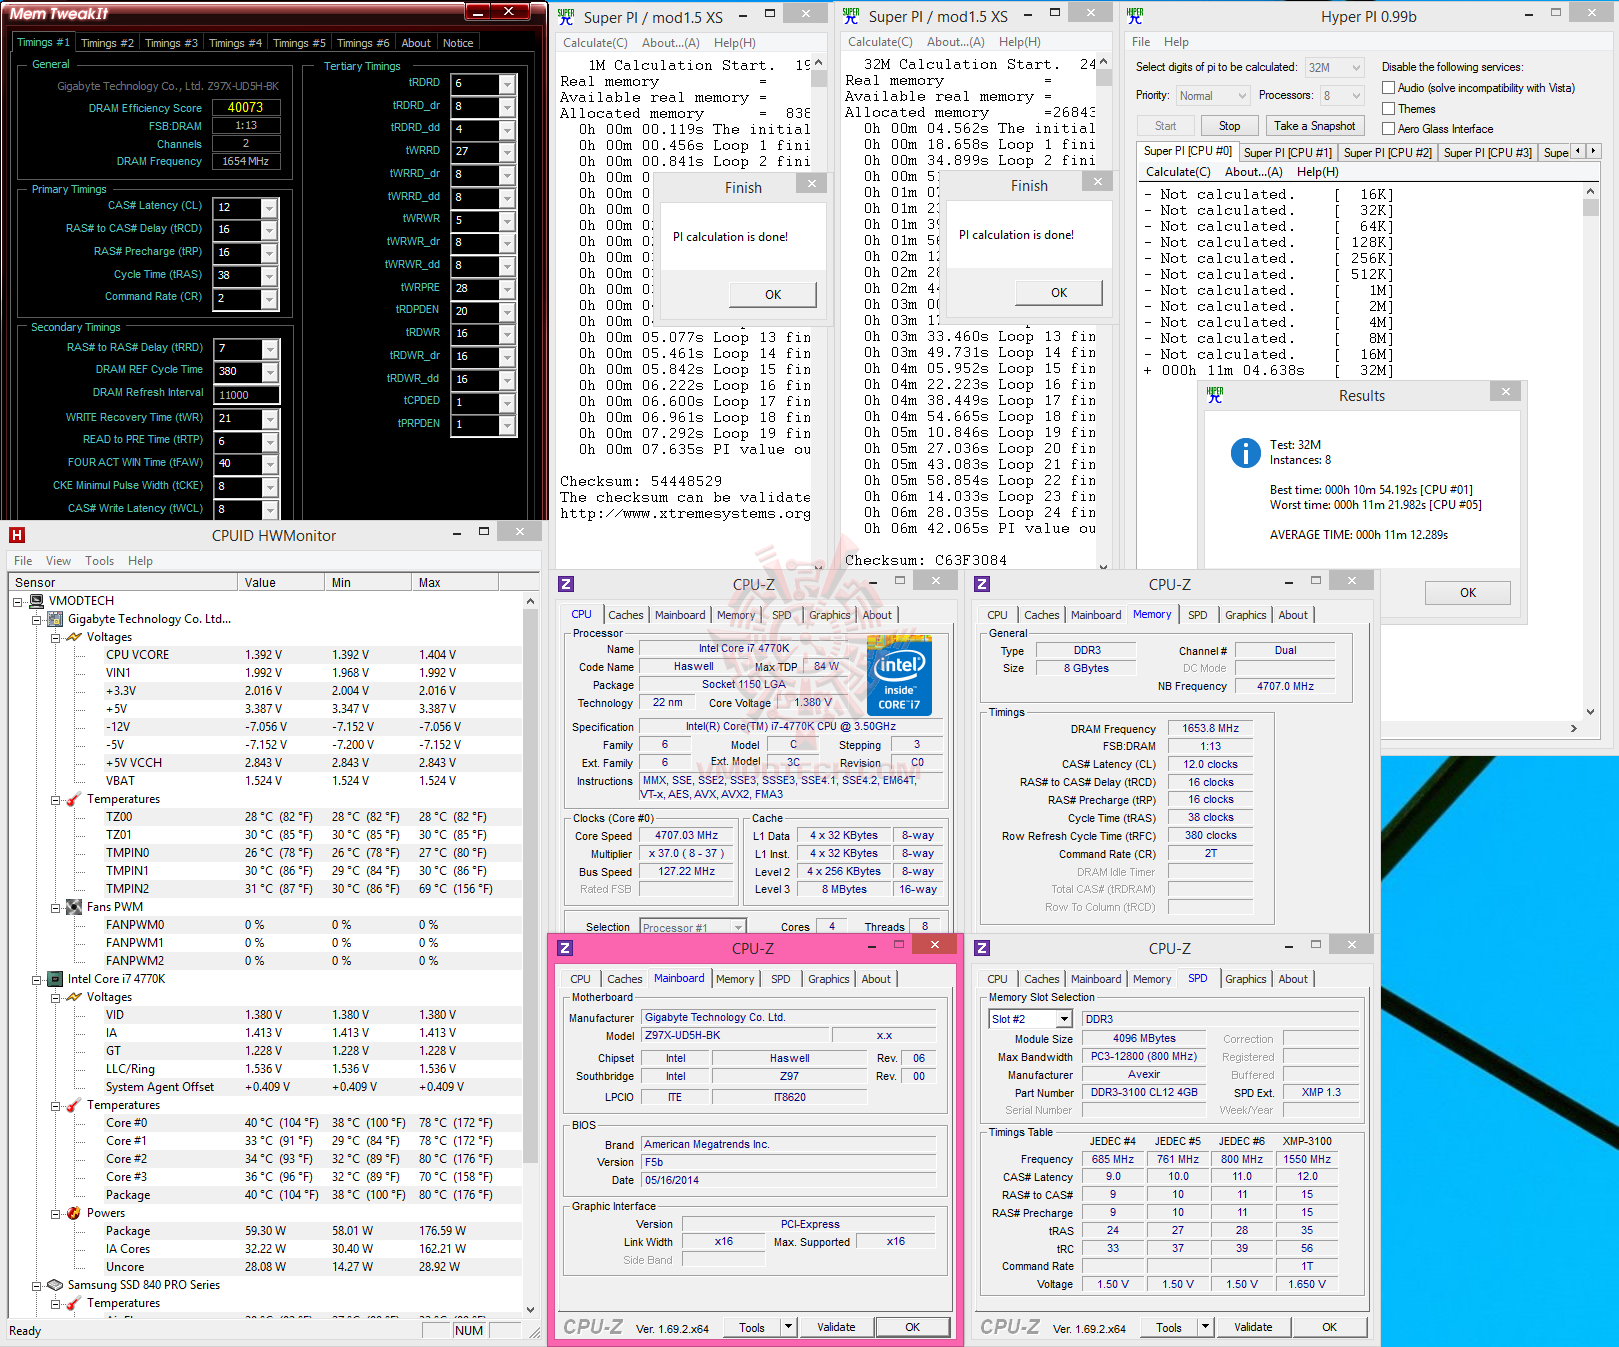Open tWRRD dropdown in Tertiary Timings
The height and width of the screenshot is (1347, 1619).
point(507,152)
